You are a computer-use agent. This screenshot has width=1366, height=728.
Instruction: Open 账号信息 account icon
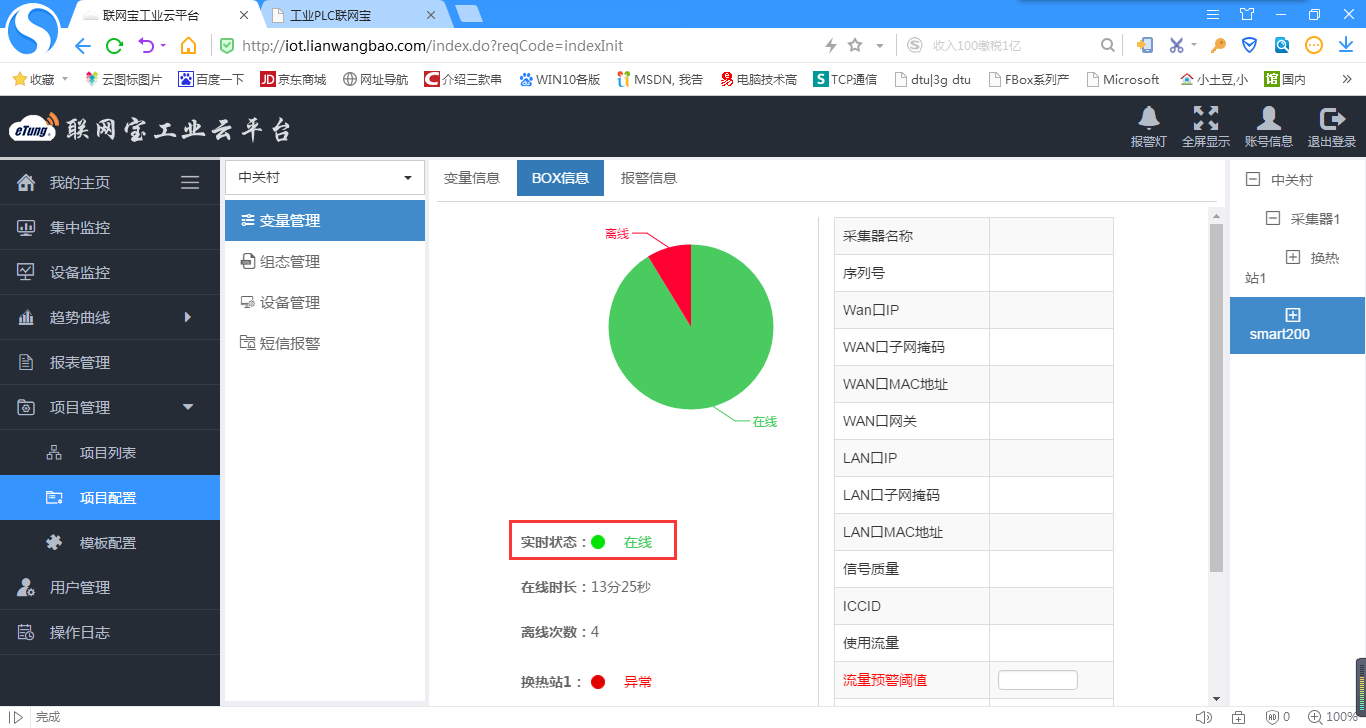click(1268, 117)
